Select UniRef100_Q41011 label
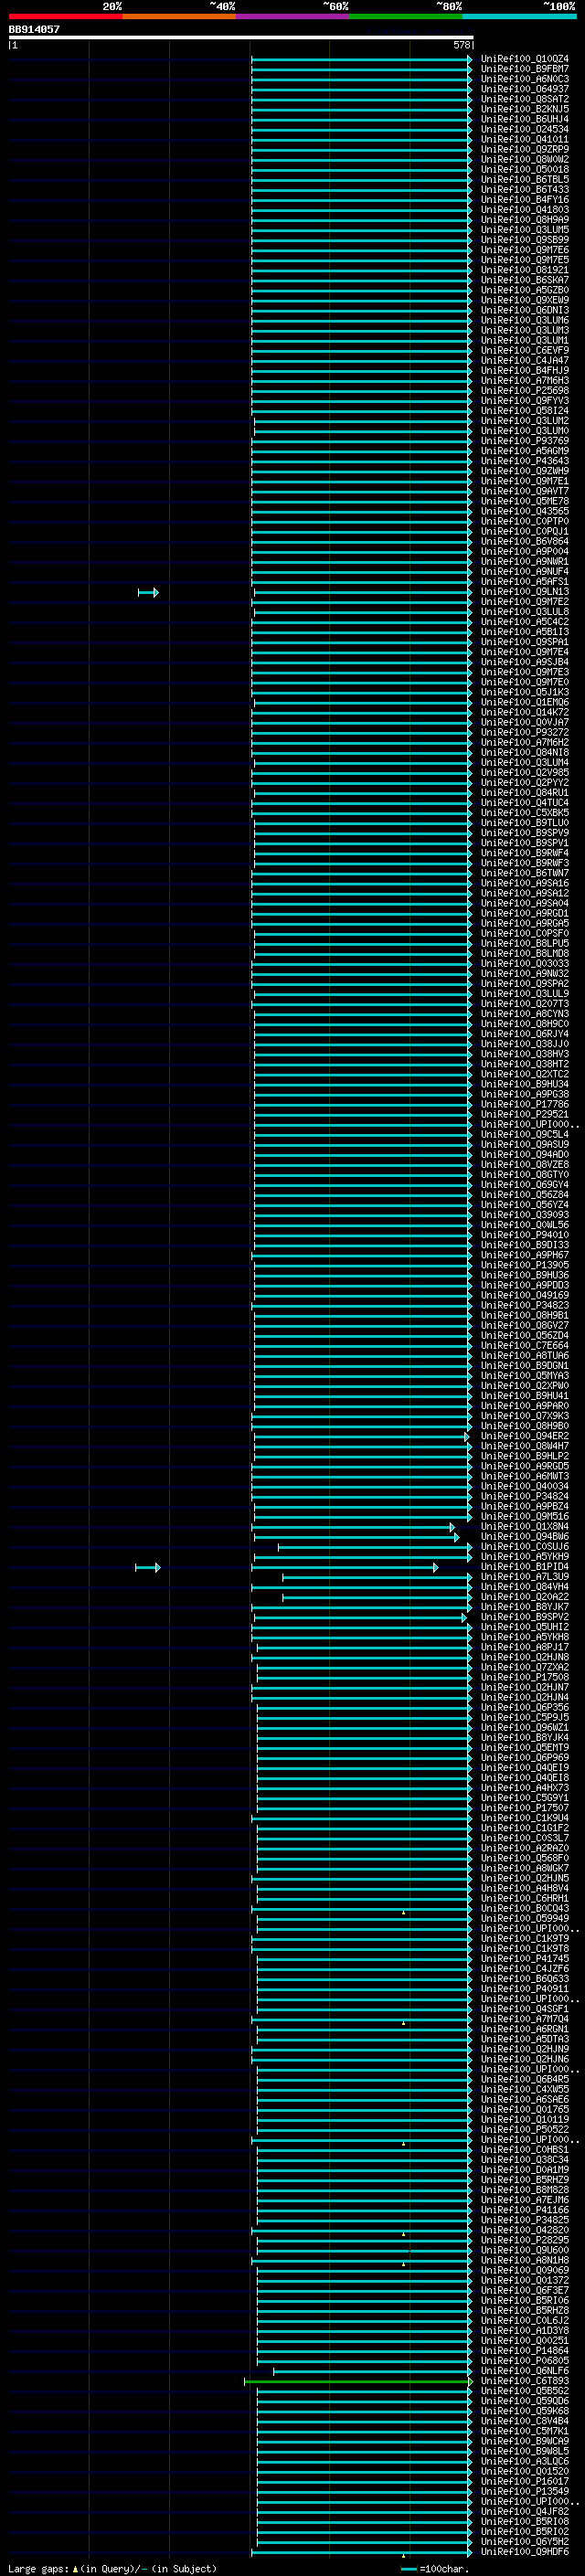This screenshot has width=585, height=2576. [525, 139]
